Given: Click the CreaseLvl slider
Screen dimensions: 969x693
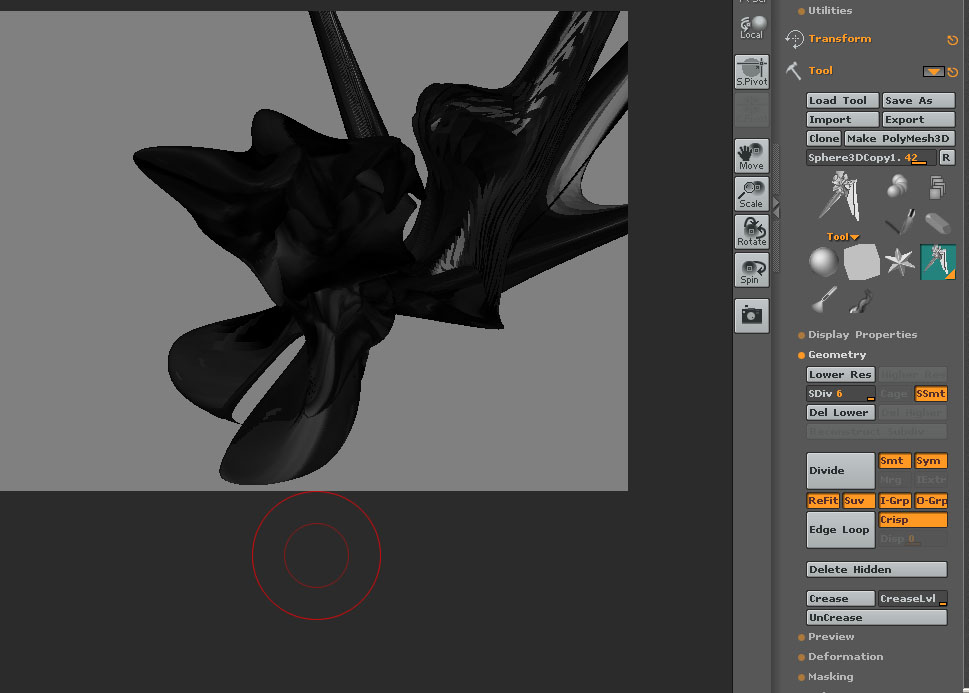Looking at the screenshot, I should pyautogui.click(x=913, y=598).
